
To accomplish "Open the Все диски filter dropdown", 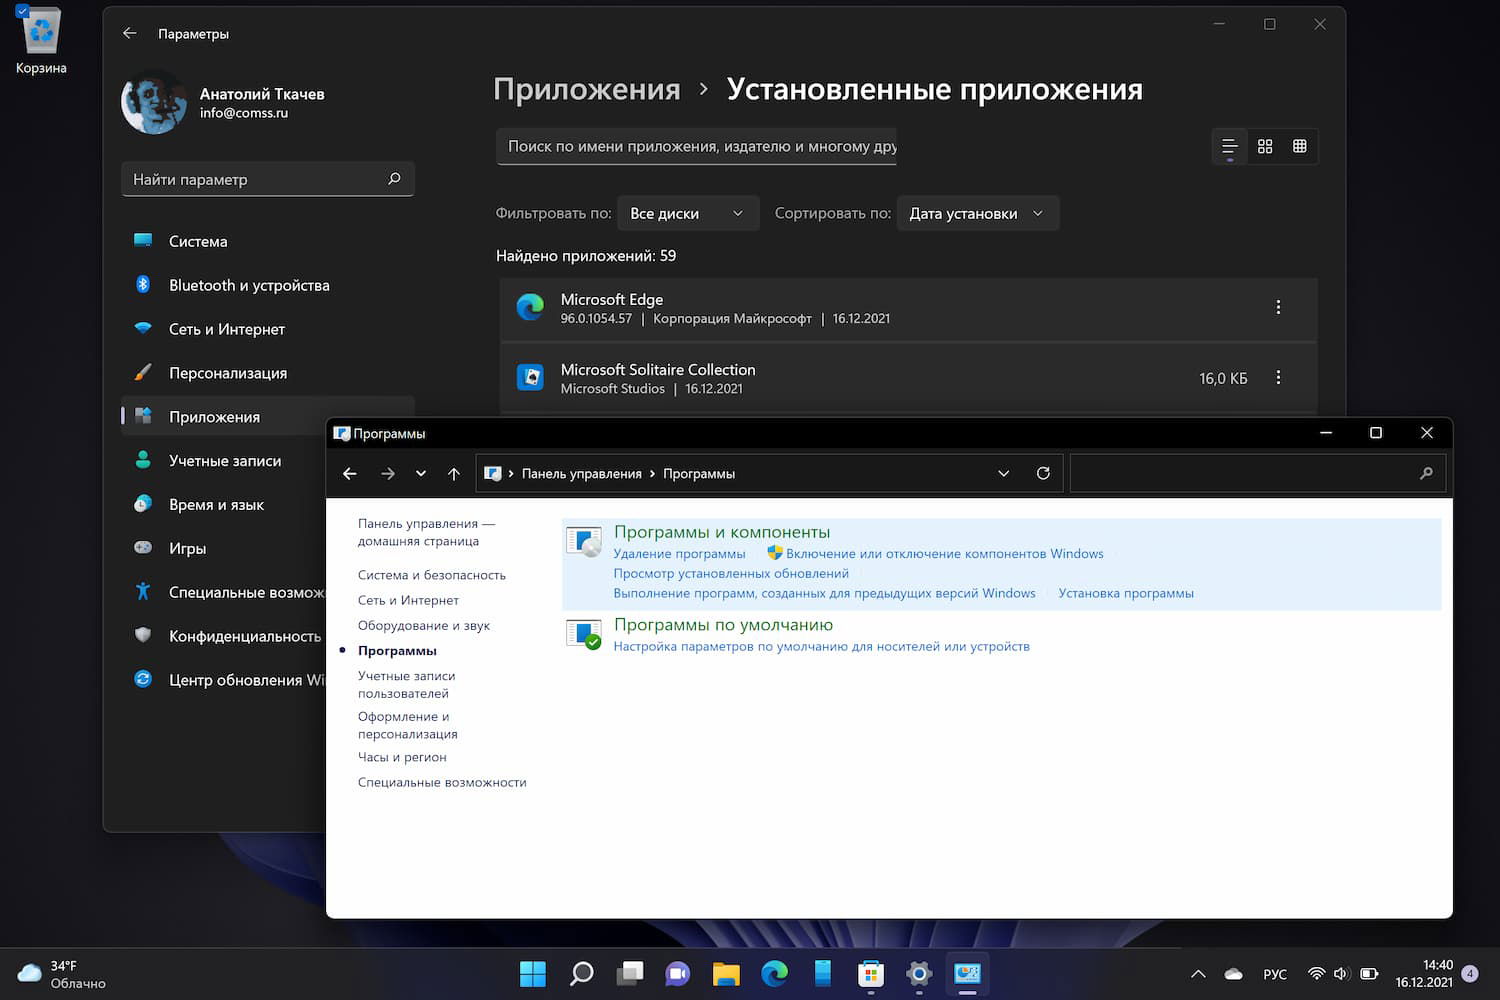I will [688, 213].
